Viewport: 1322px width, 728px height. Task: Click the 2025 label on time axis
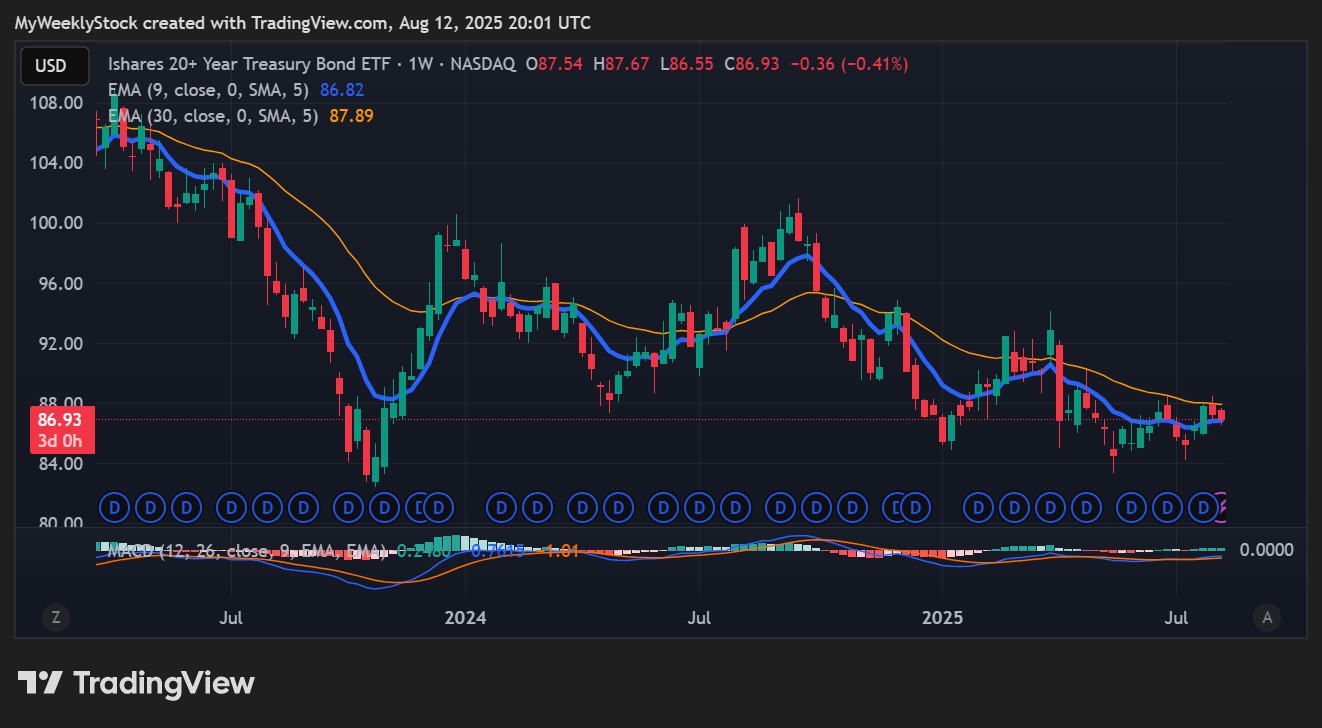942,617
